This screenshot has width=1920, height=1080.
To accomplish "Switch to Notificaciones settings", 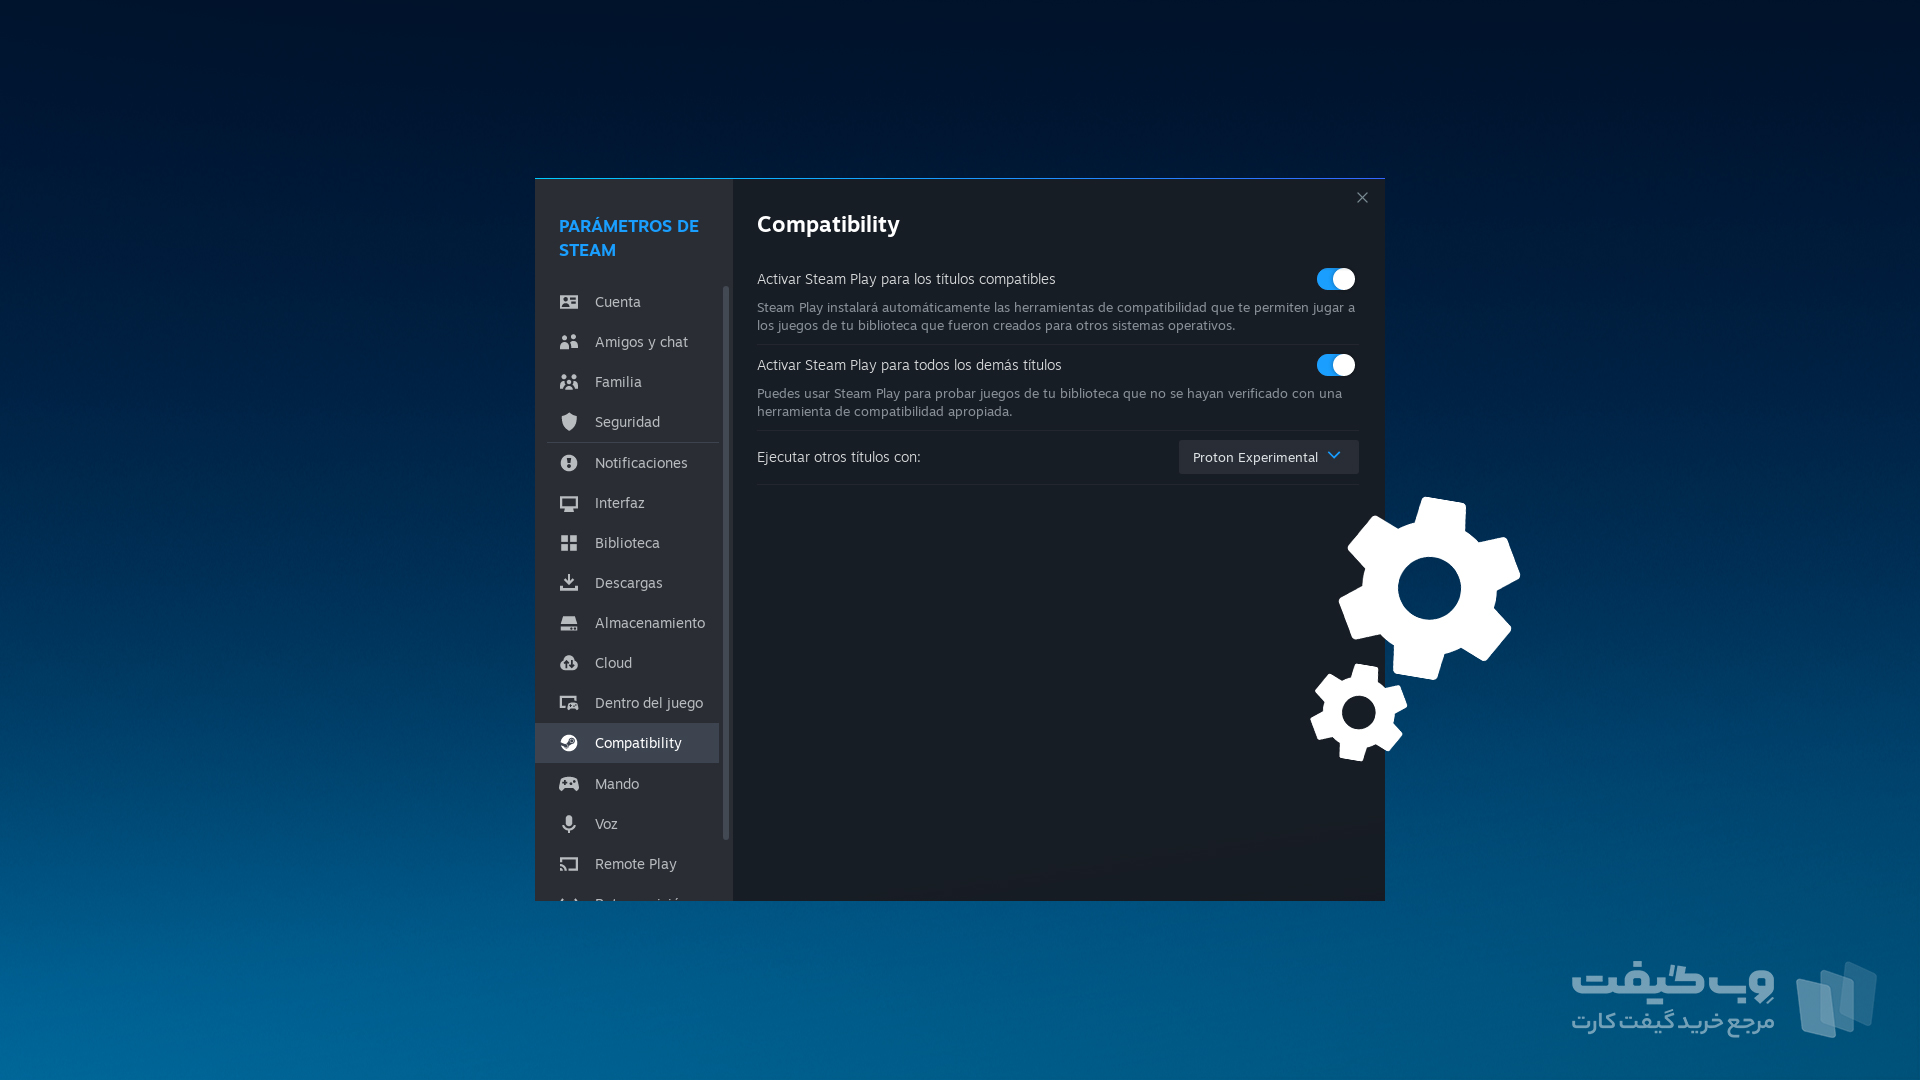I will tap(627, 463).
